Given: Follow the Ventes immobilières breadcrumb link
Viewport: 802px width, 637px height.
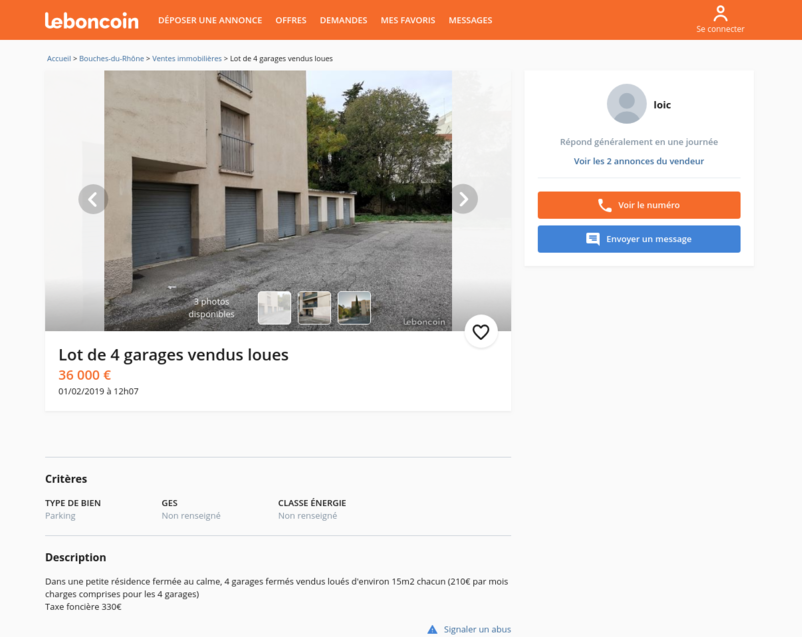Looking at the screenshot, I should (x=187, y=59).
